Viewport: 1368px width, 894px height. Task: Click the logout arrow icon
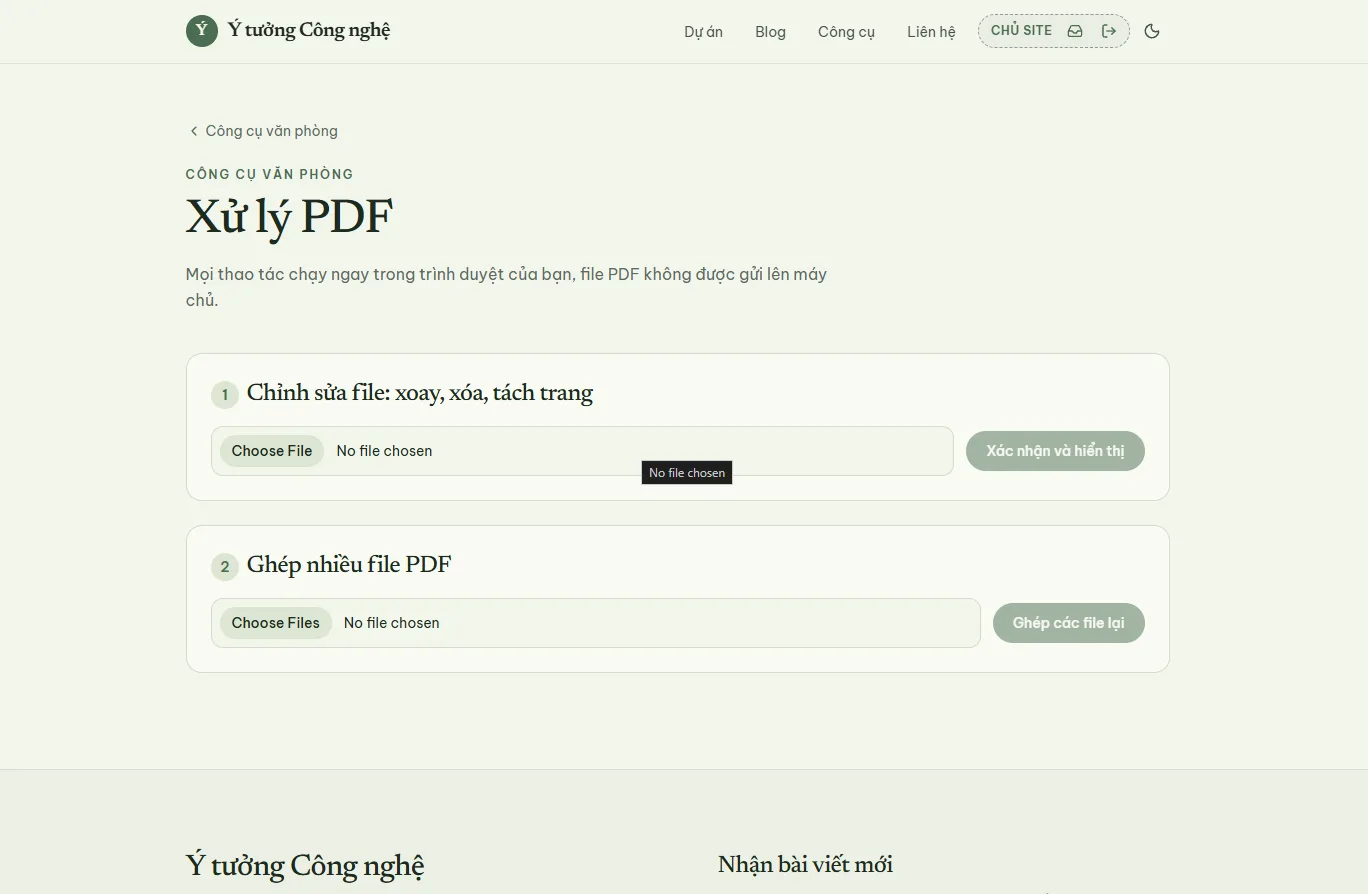(x=1109, y=31)
